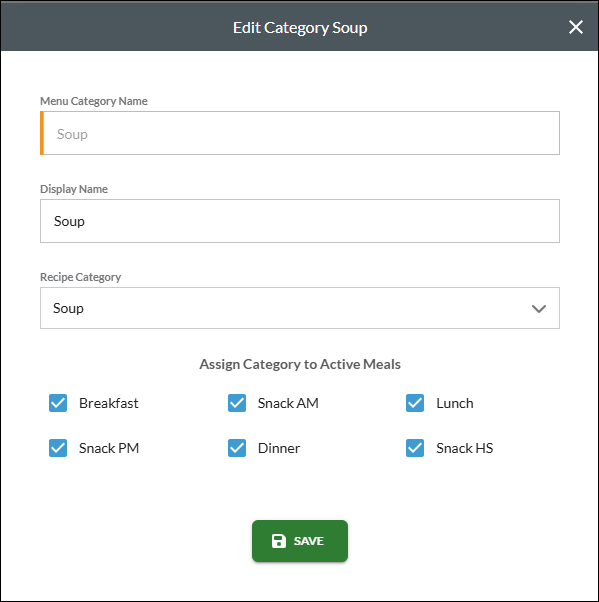
Task: Click the Display Name input field
Action: 300,221
